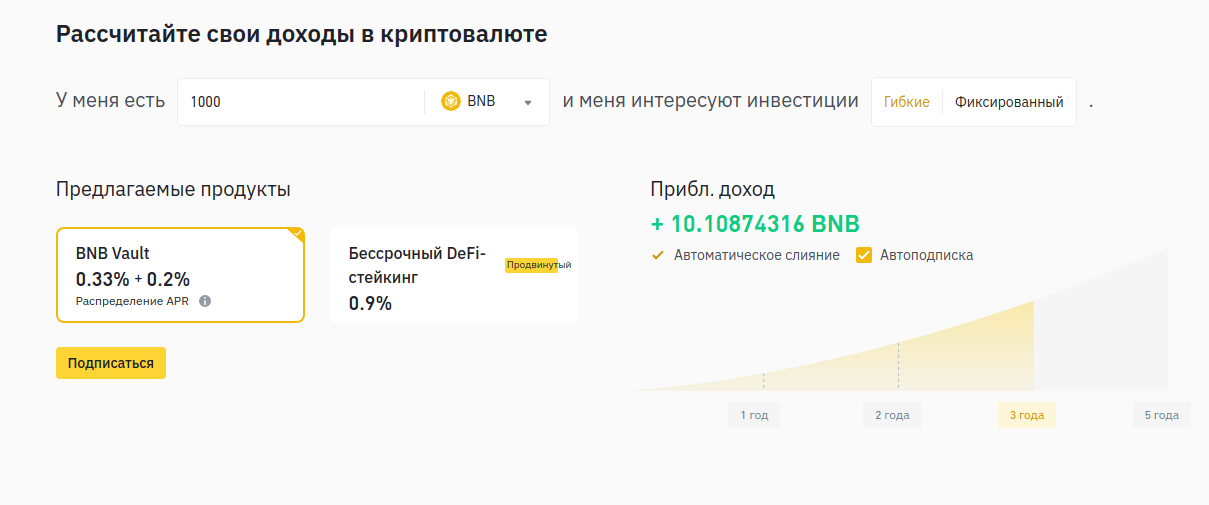Select the Гибкие investment option

(x=907, y=102)
